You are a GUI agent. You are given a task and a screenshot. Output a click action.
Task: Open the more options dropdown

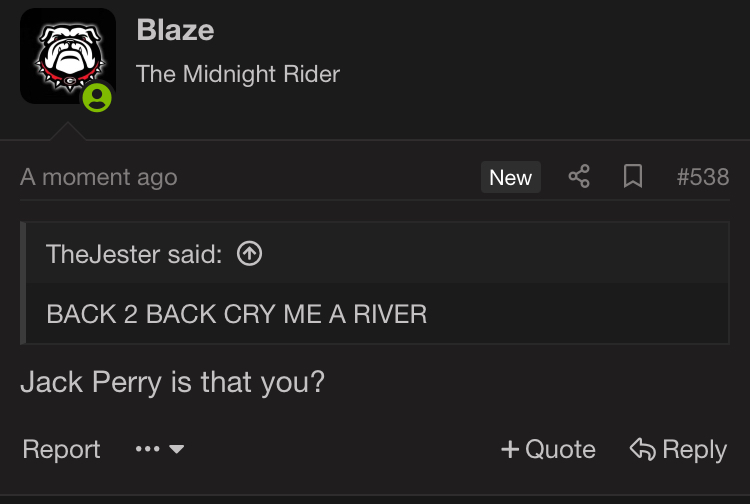[x=160, y=450]
